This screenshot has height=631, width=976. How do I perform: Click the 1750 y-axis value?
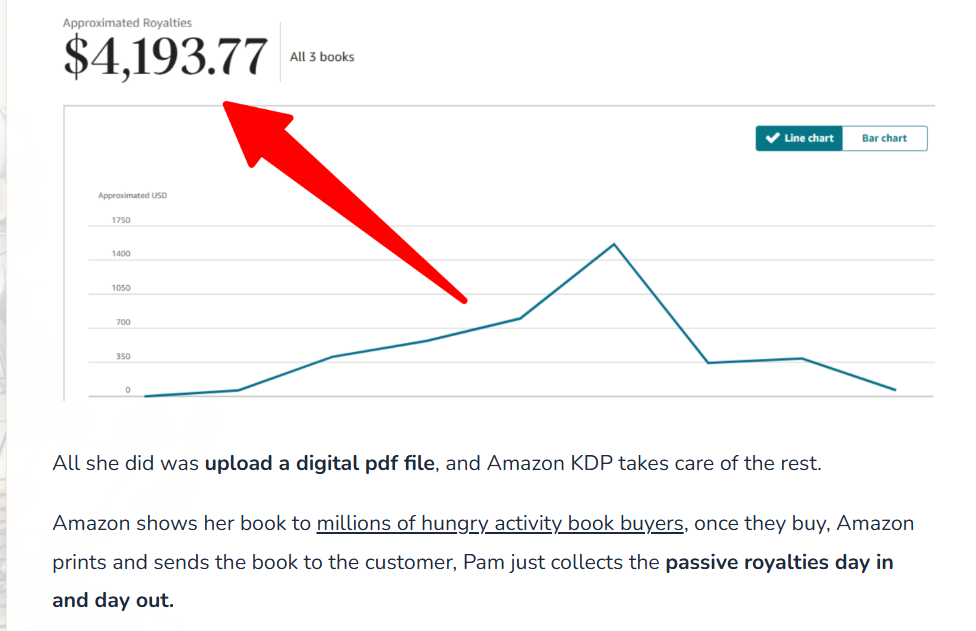[121, 220]
